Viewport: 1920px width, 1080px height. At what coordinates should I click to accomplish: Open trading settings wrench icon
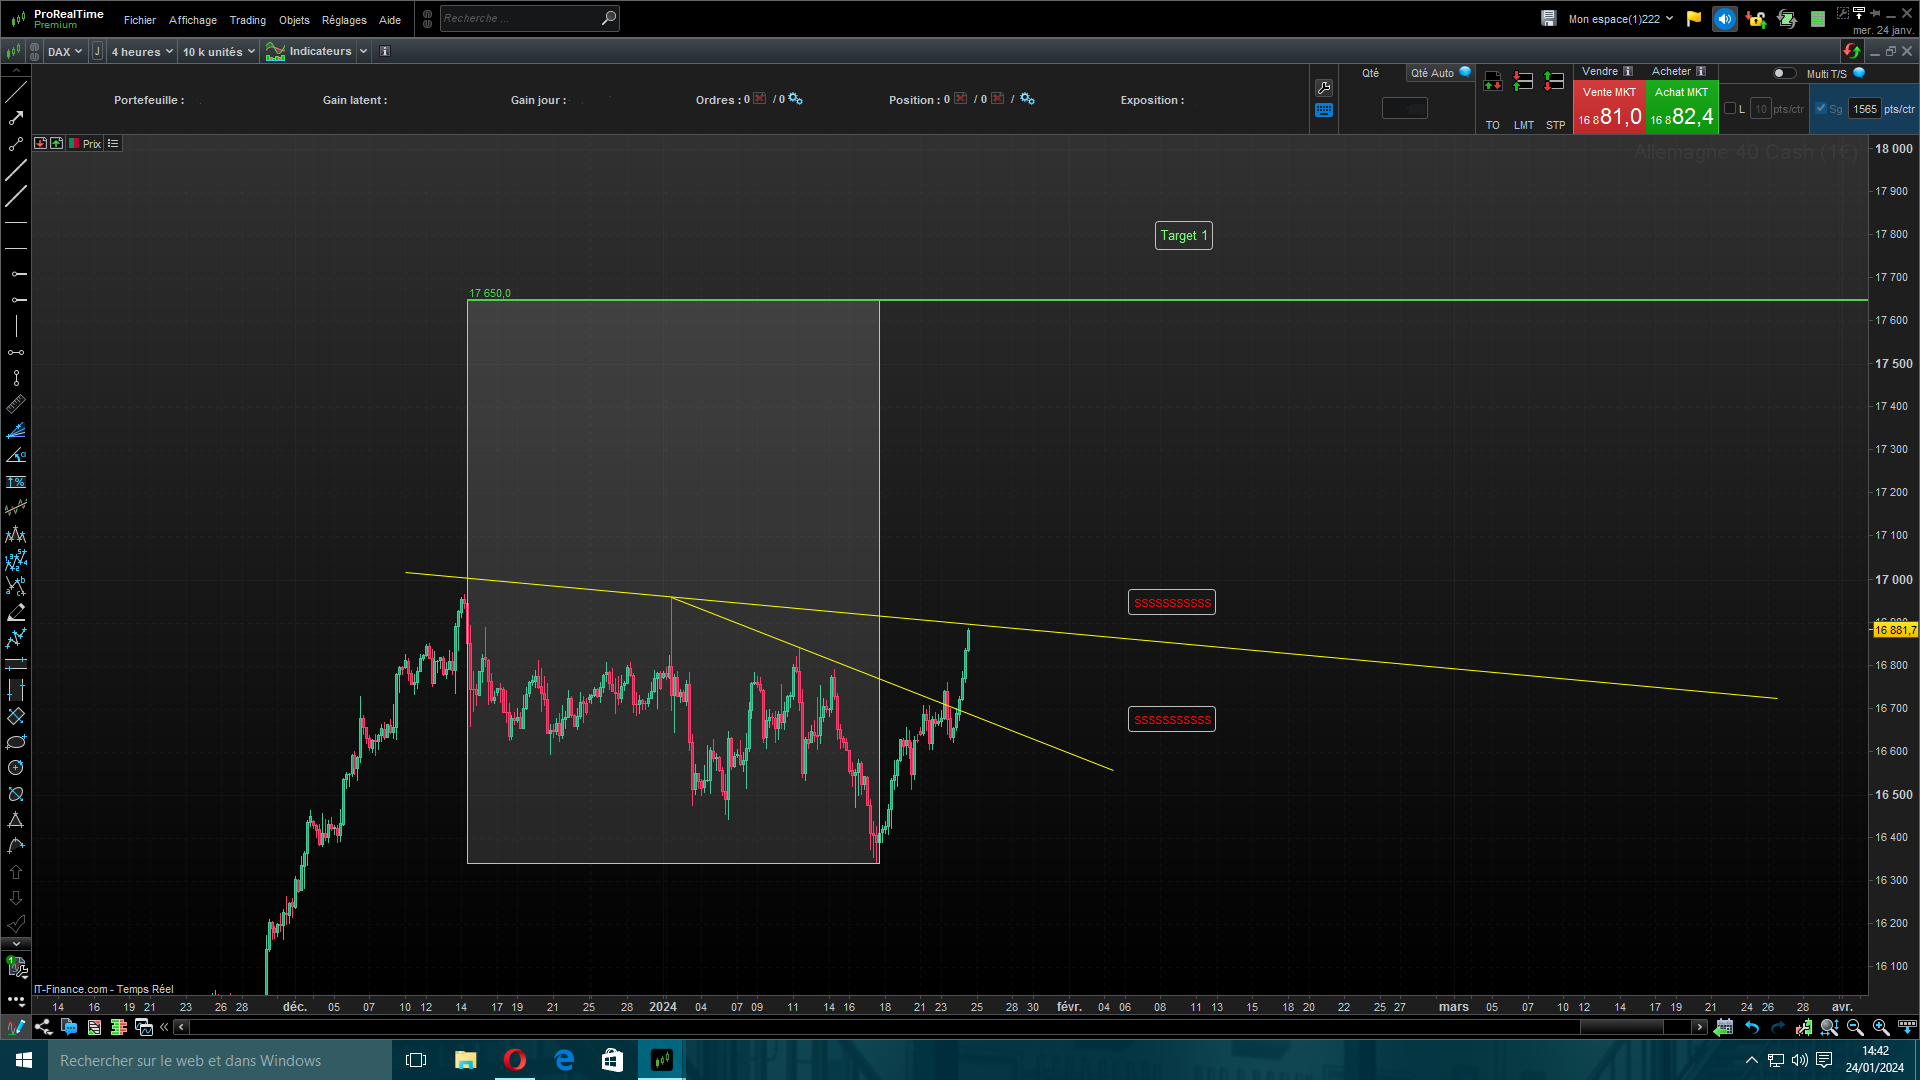pyautogui.click(x=1324, y=88)
